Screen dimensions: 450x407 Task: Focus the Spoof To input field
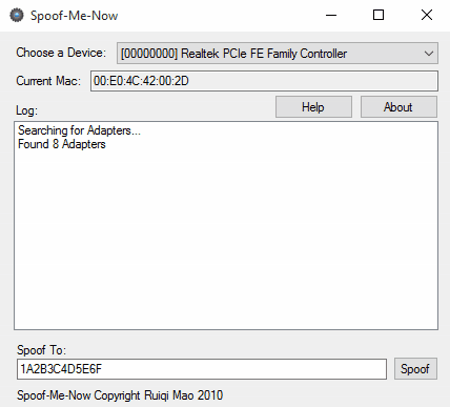[202, 369]
